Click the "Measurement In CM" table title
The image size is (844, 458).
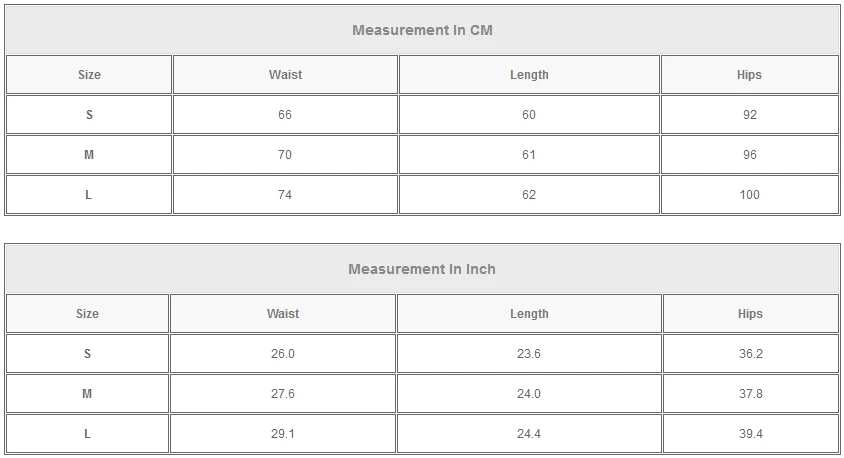pos(422,30)
